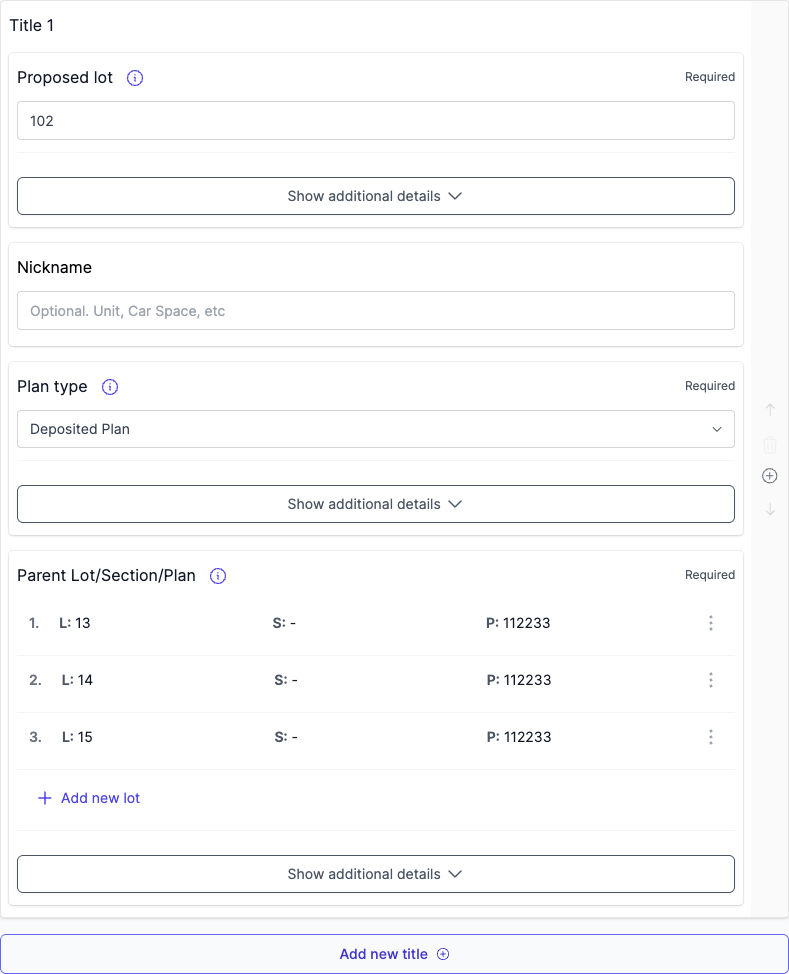The image size is (789, 974).
Task: Click the circled plus icon in side toolbar
Action: [770, 476]
